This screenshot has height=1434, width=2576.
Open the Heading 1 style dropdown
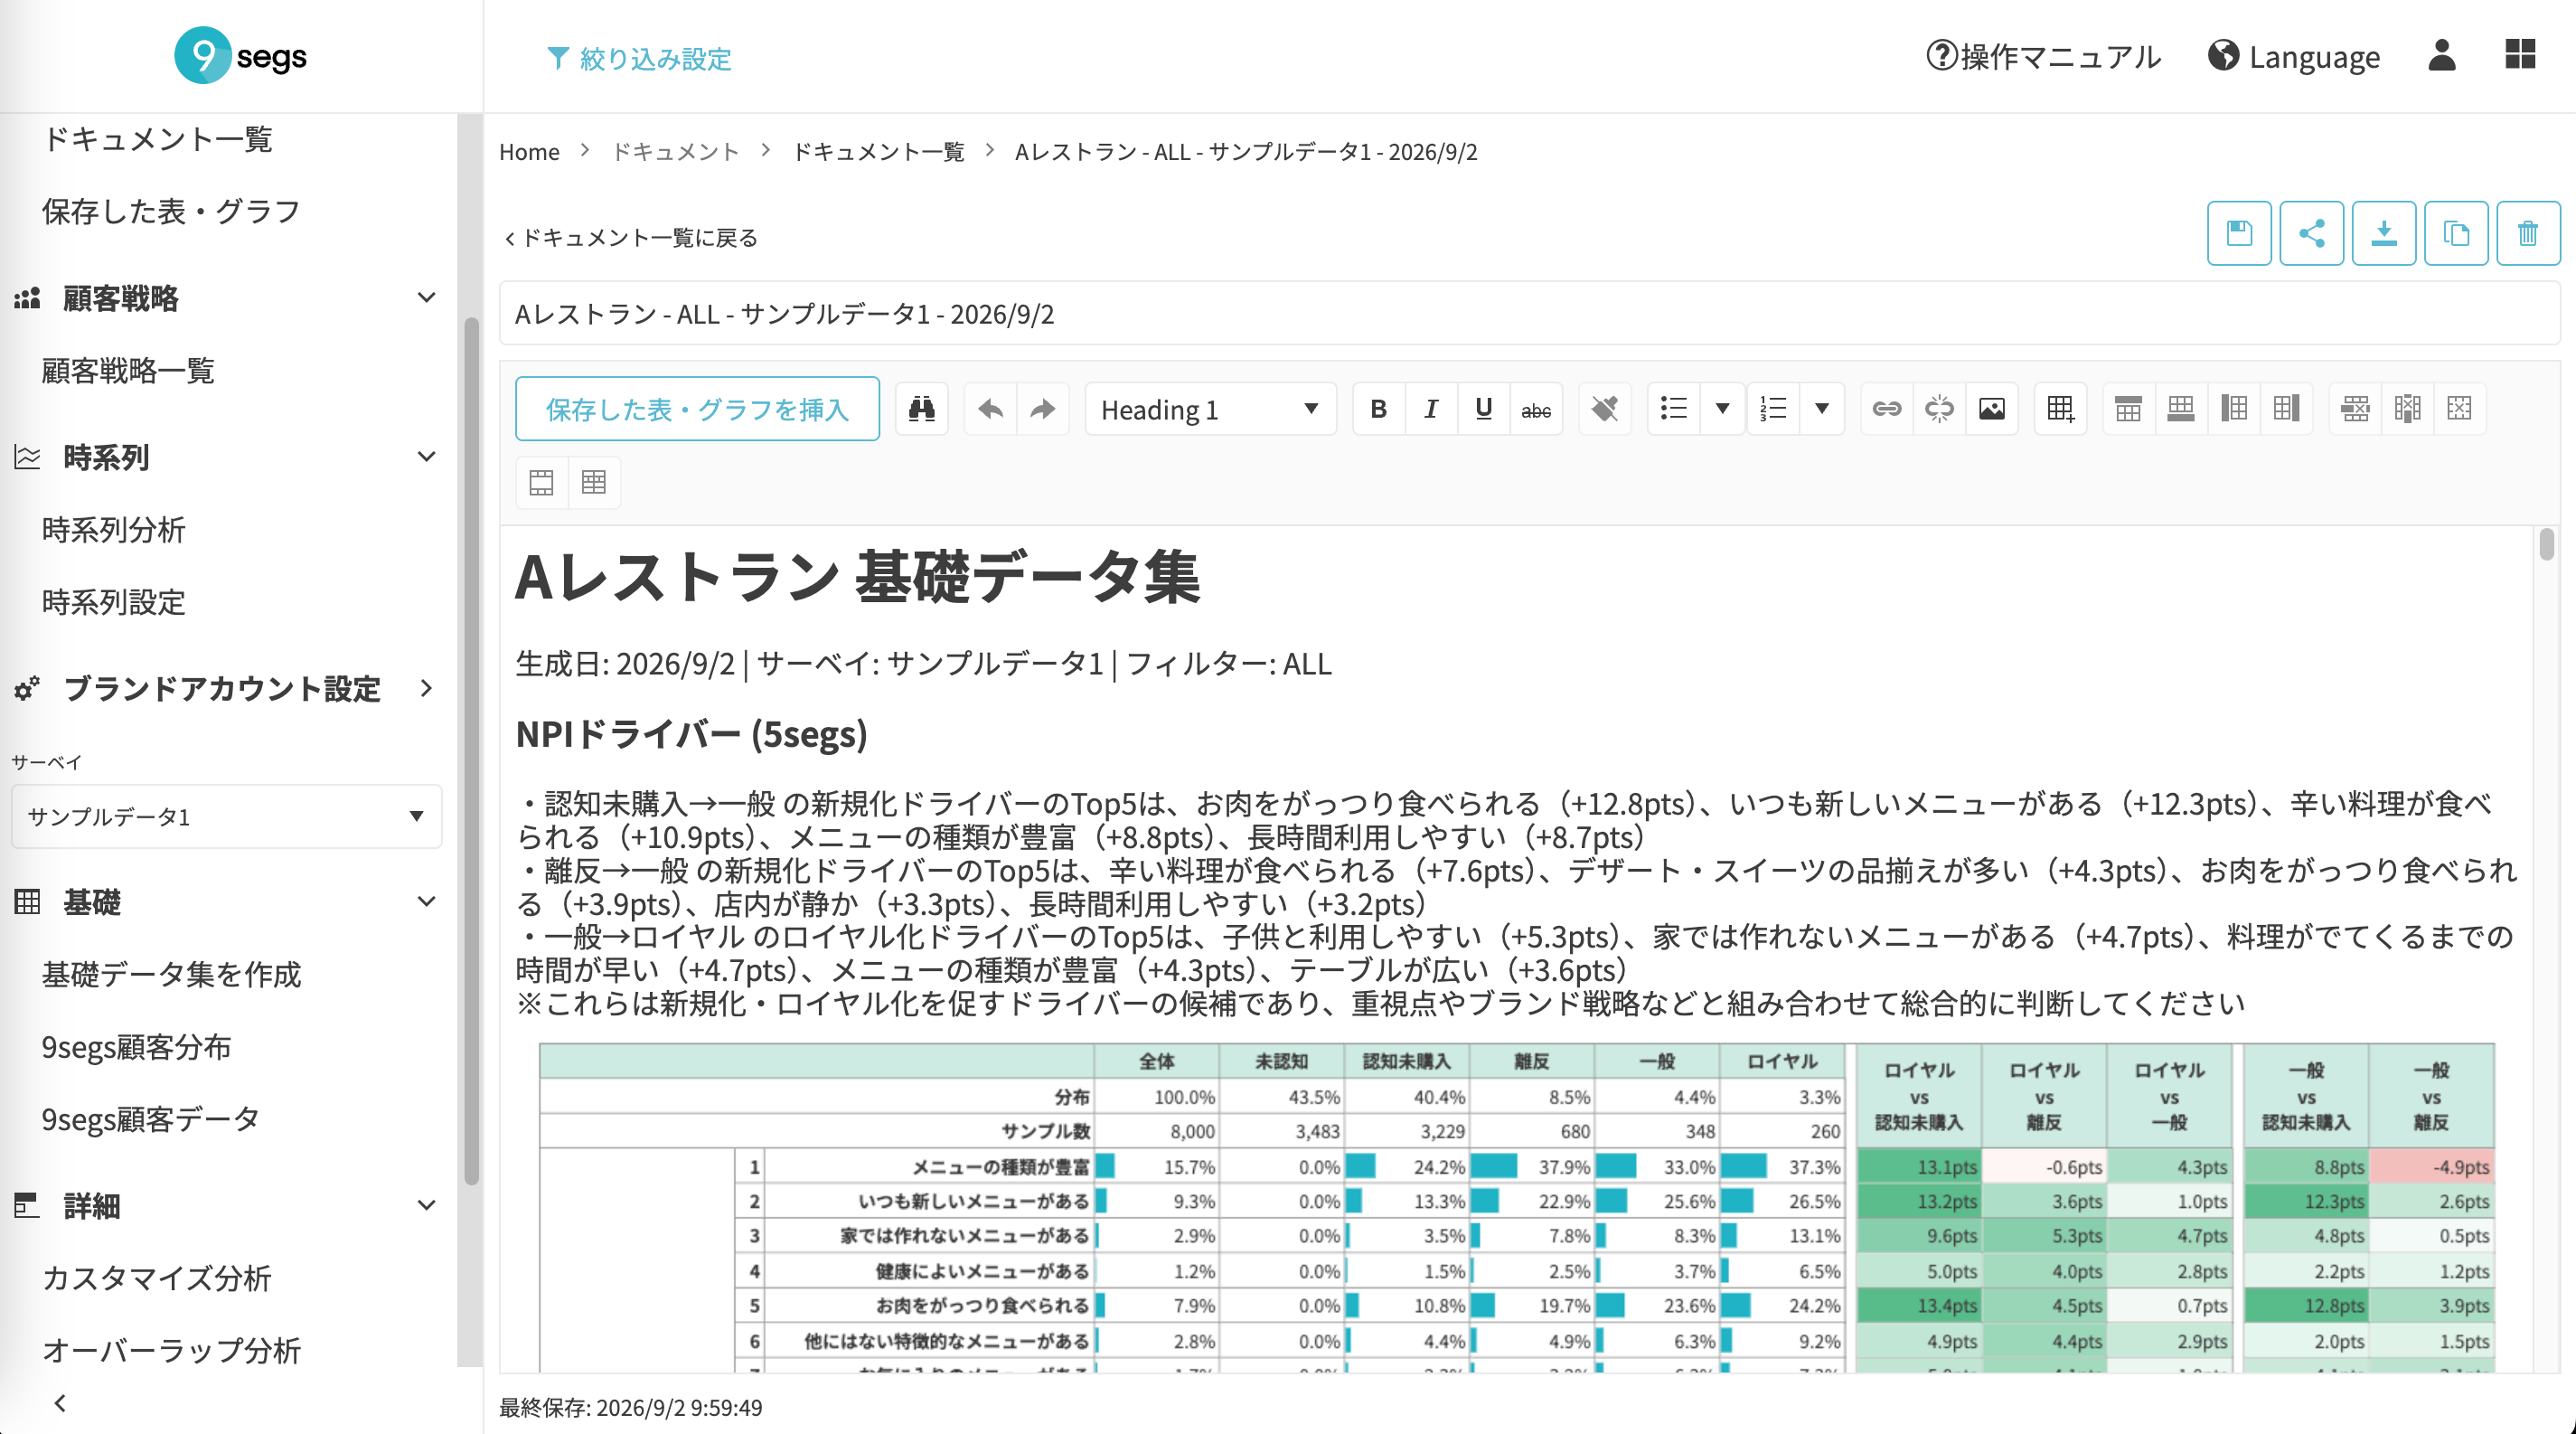1210,409
